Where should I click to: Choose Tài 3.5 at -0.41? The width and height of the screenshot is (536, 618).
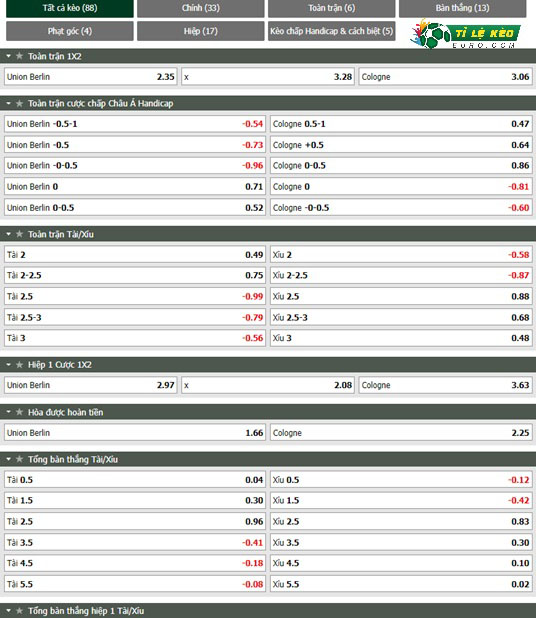[135, 543]
